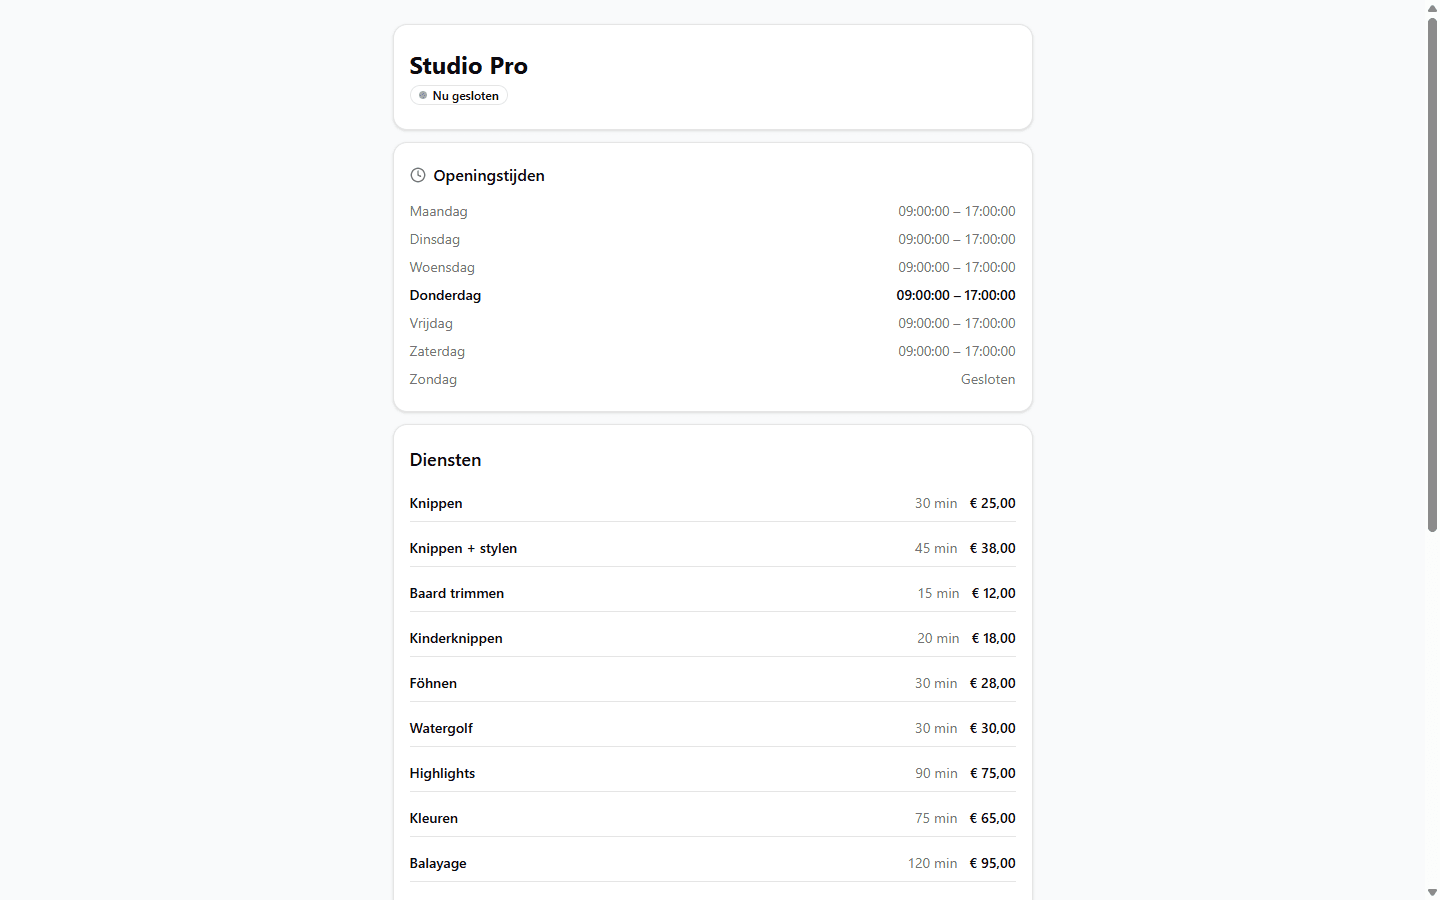Select the Knippen service name
This screenshot has height=900, width=1440.
pos(436,503)
